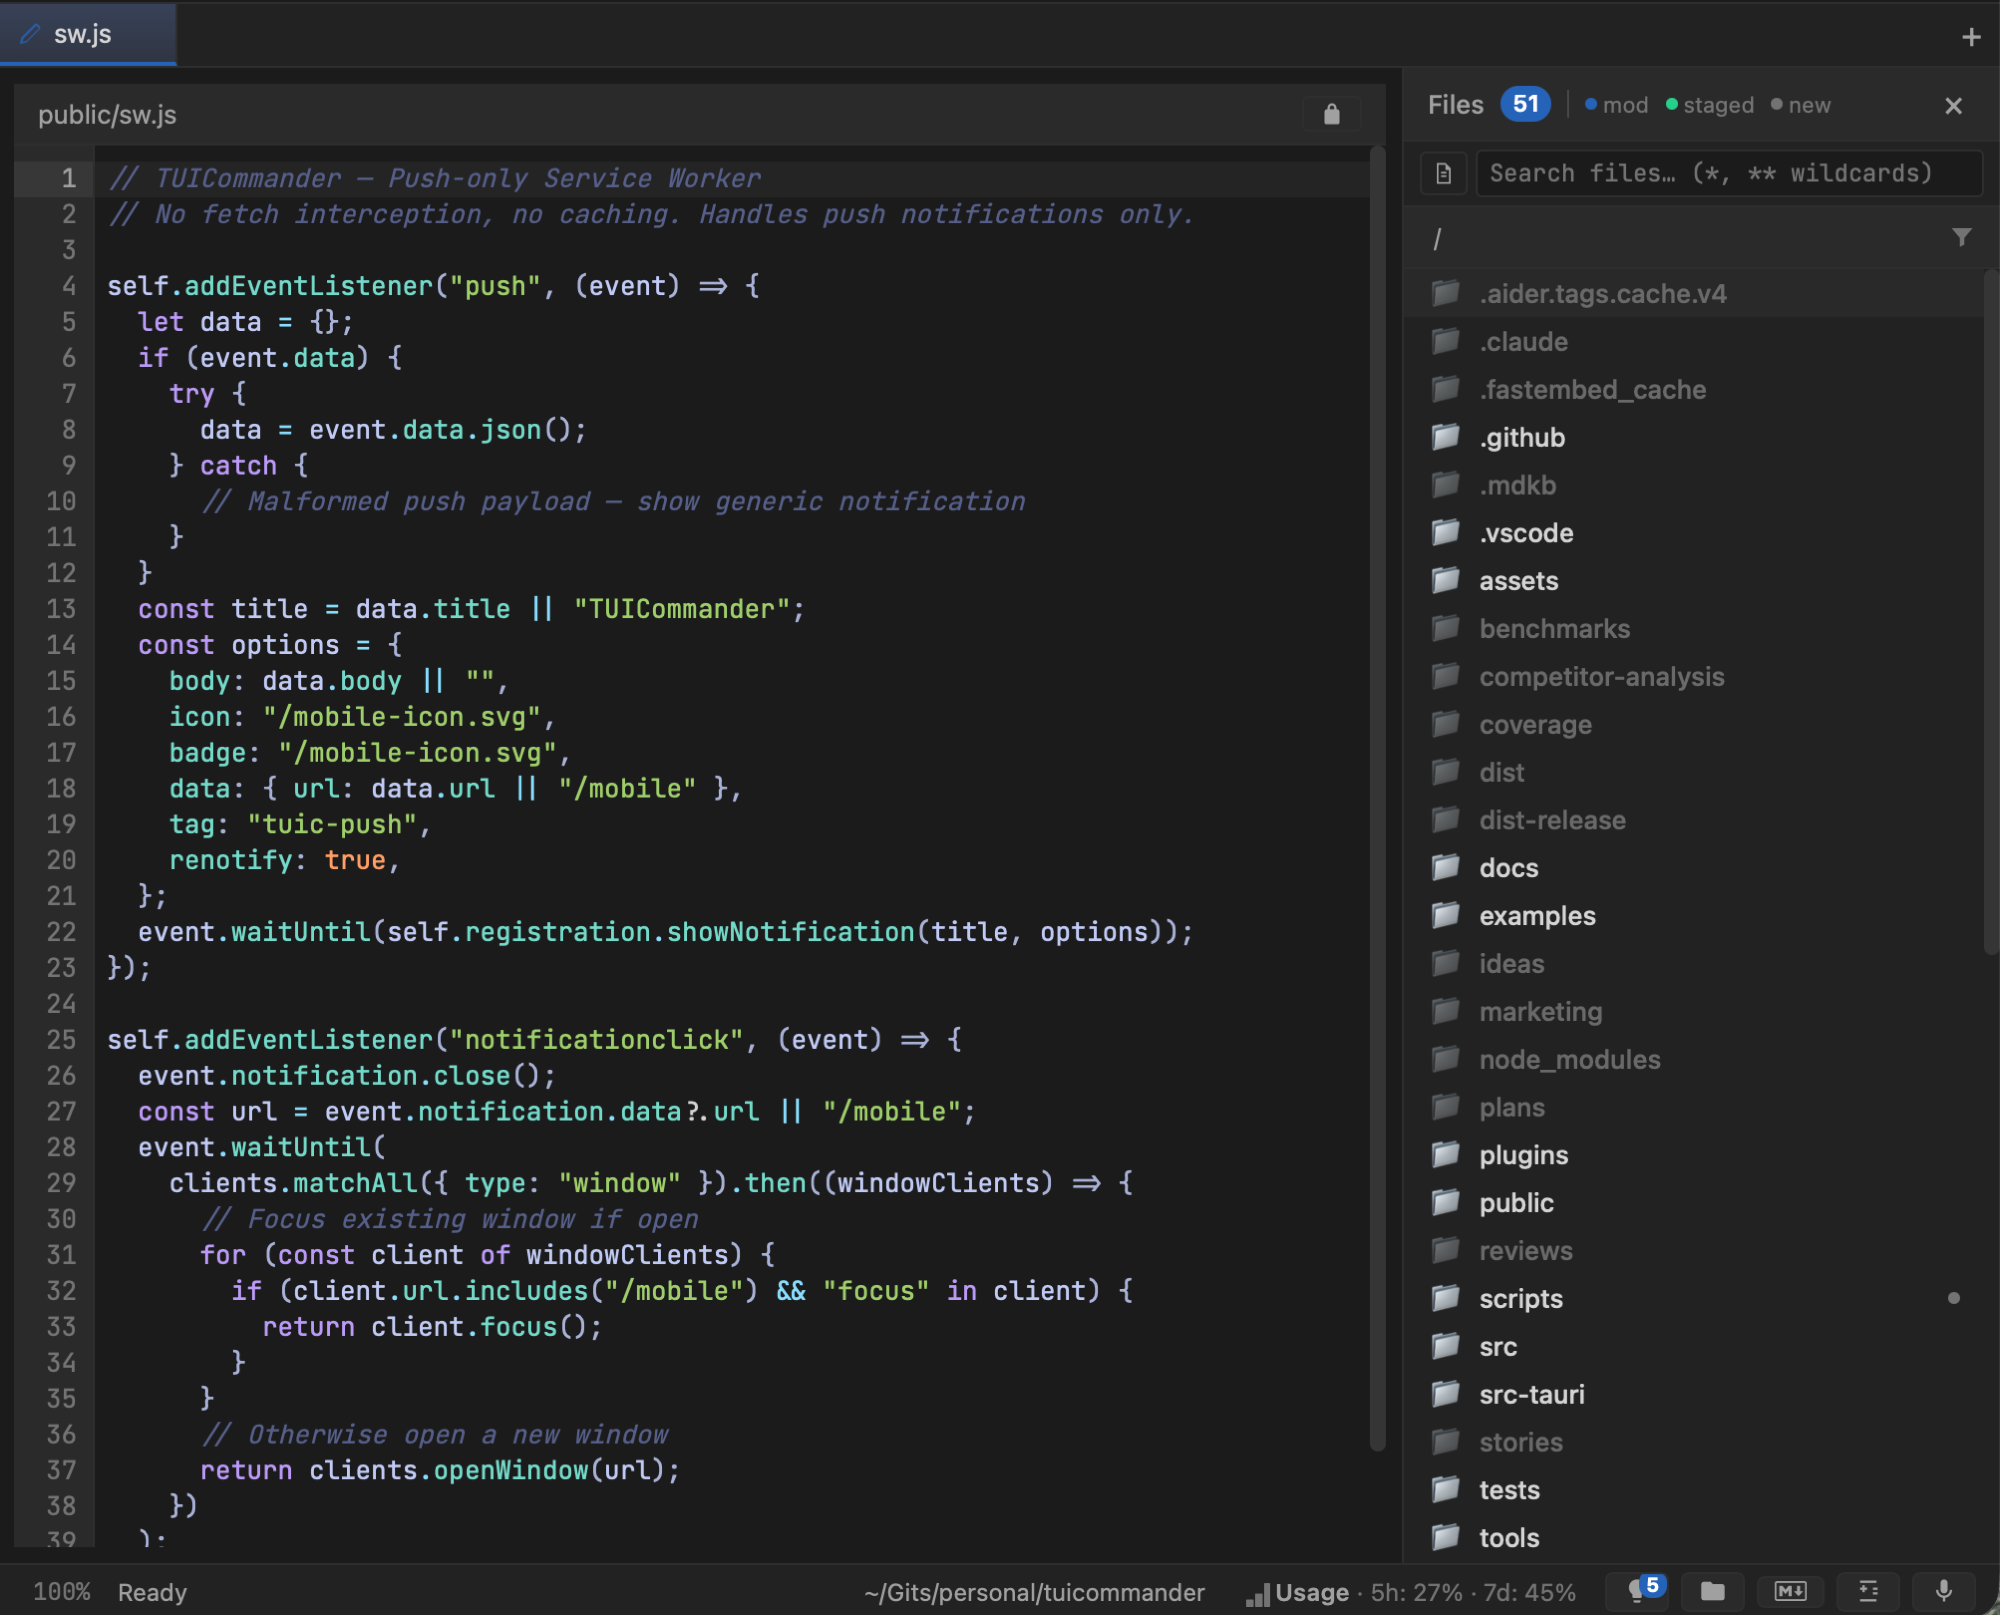The image size is (2000, 1615).
Task: Toggle the mod filter in Files panel
Action: (x=1616, y=104)
